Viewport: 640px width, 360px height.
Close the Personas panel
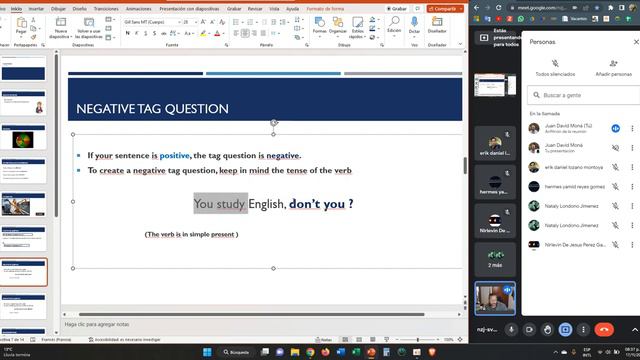click(636, 42)
